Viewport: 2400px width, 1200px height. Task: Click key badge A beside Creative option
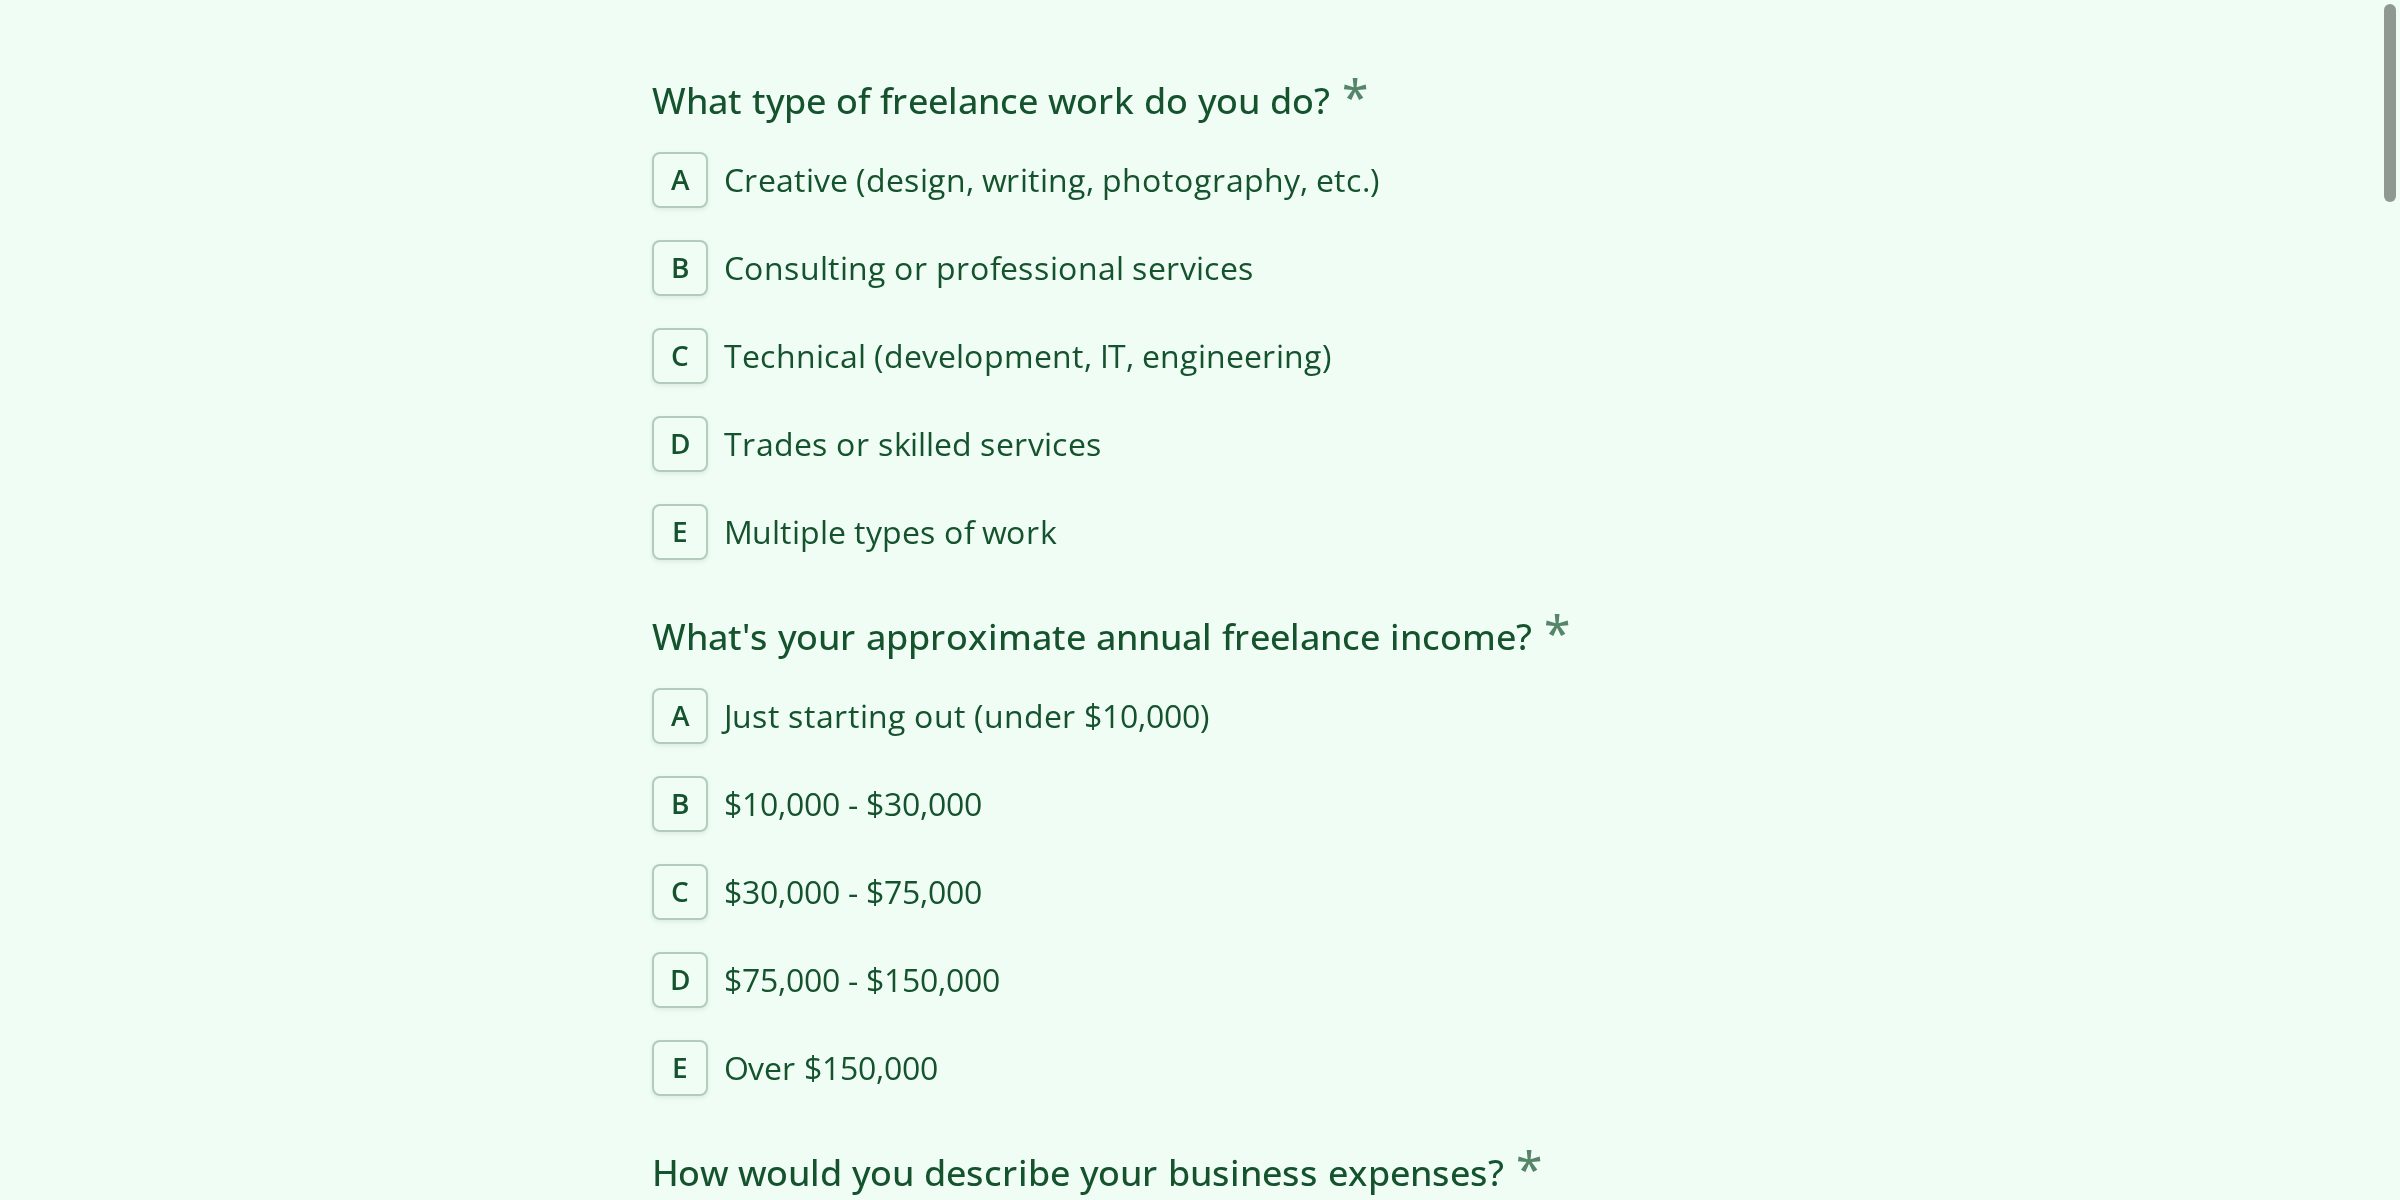680,181
